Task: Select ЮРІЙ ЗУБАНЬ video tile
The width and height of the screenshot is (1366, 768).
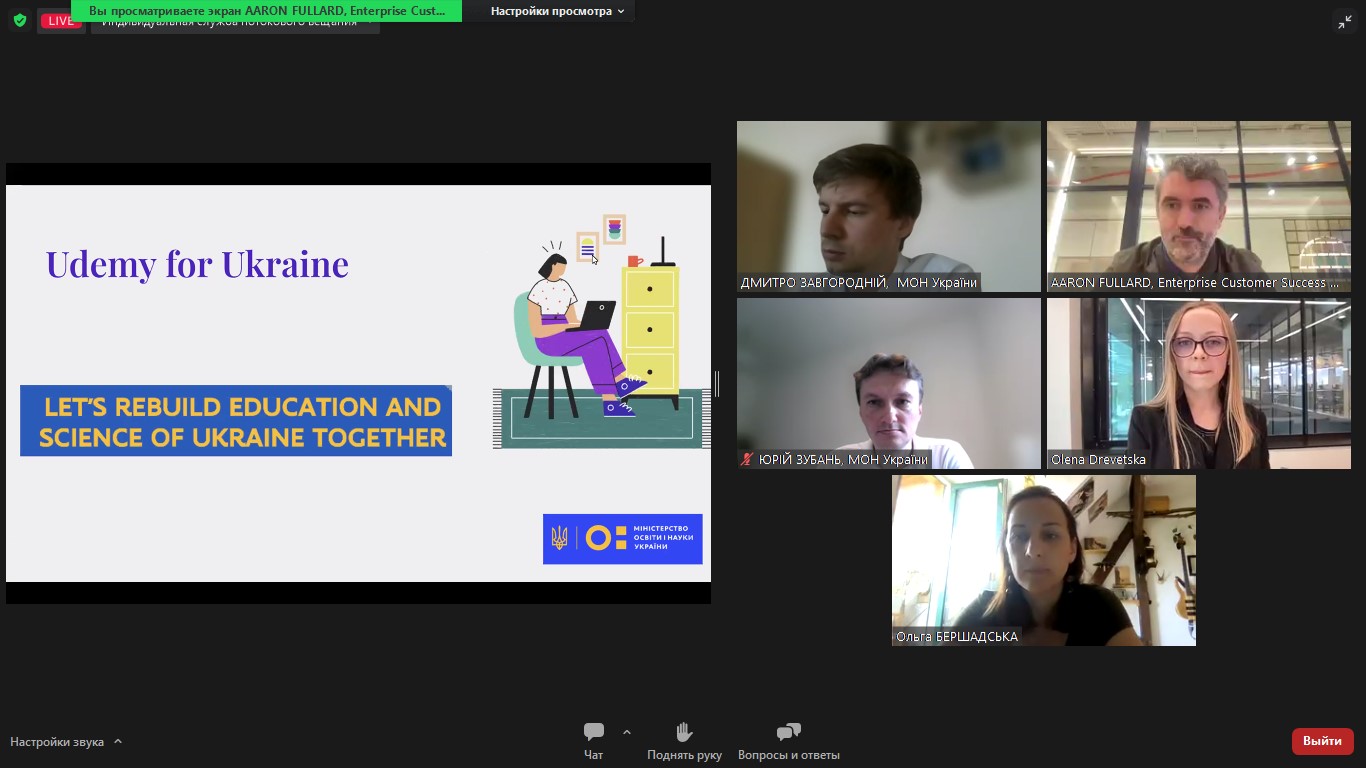Action: click(889, 384)
